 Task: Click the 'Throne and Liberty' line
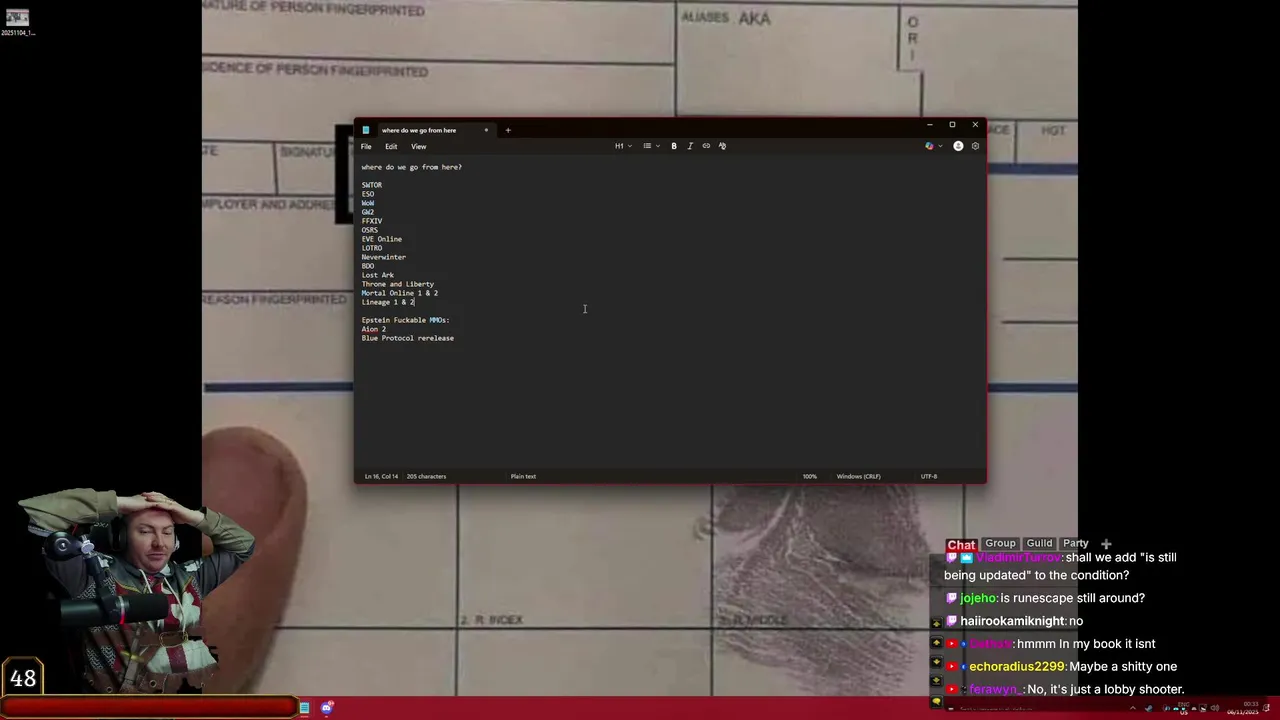pyautogui.click(x=398, y=284)
